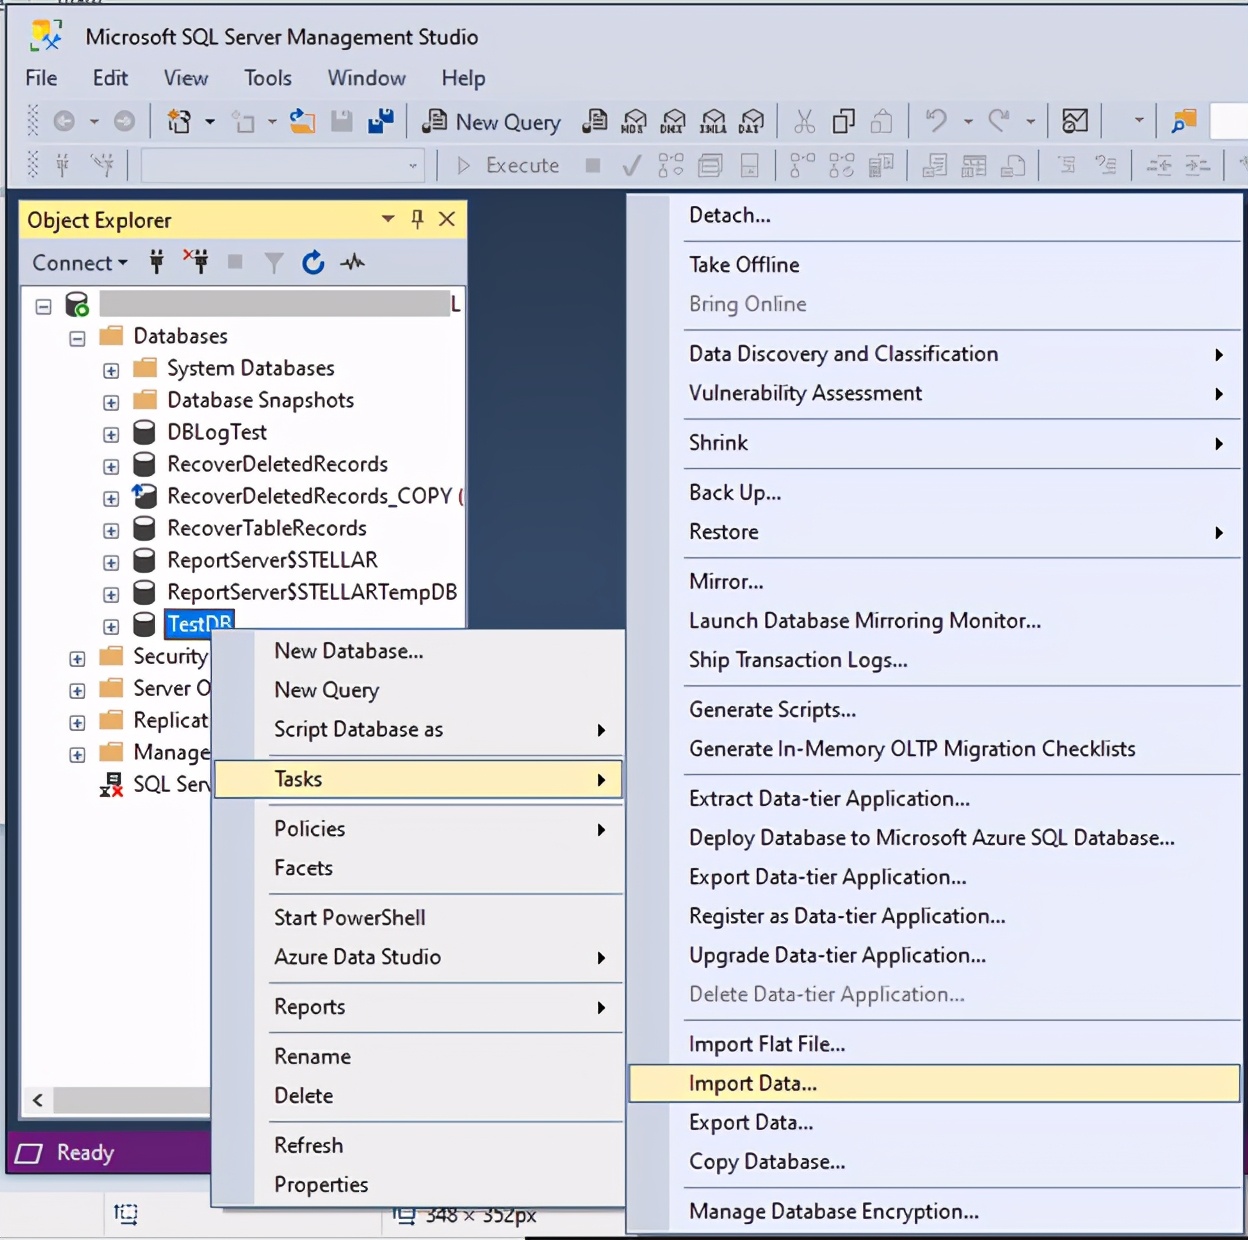The height and width of the screenshot is (1240, 1248).
Task: Click the Database Engine Query icon
Action: coord(595,122)
